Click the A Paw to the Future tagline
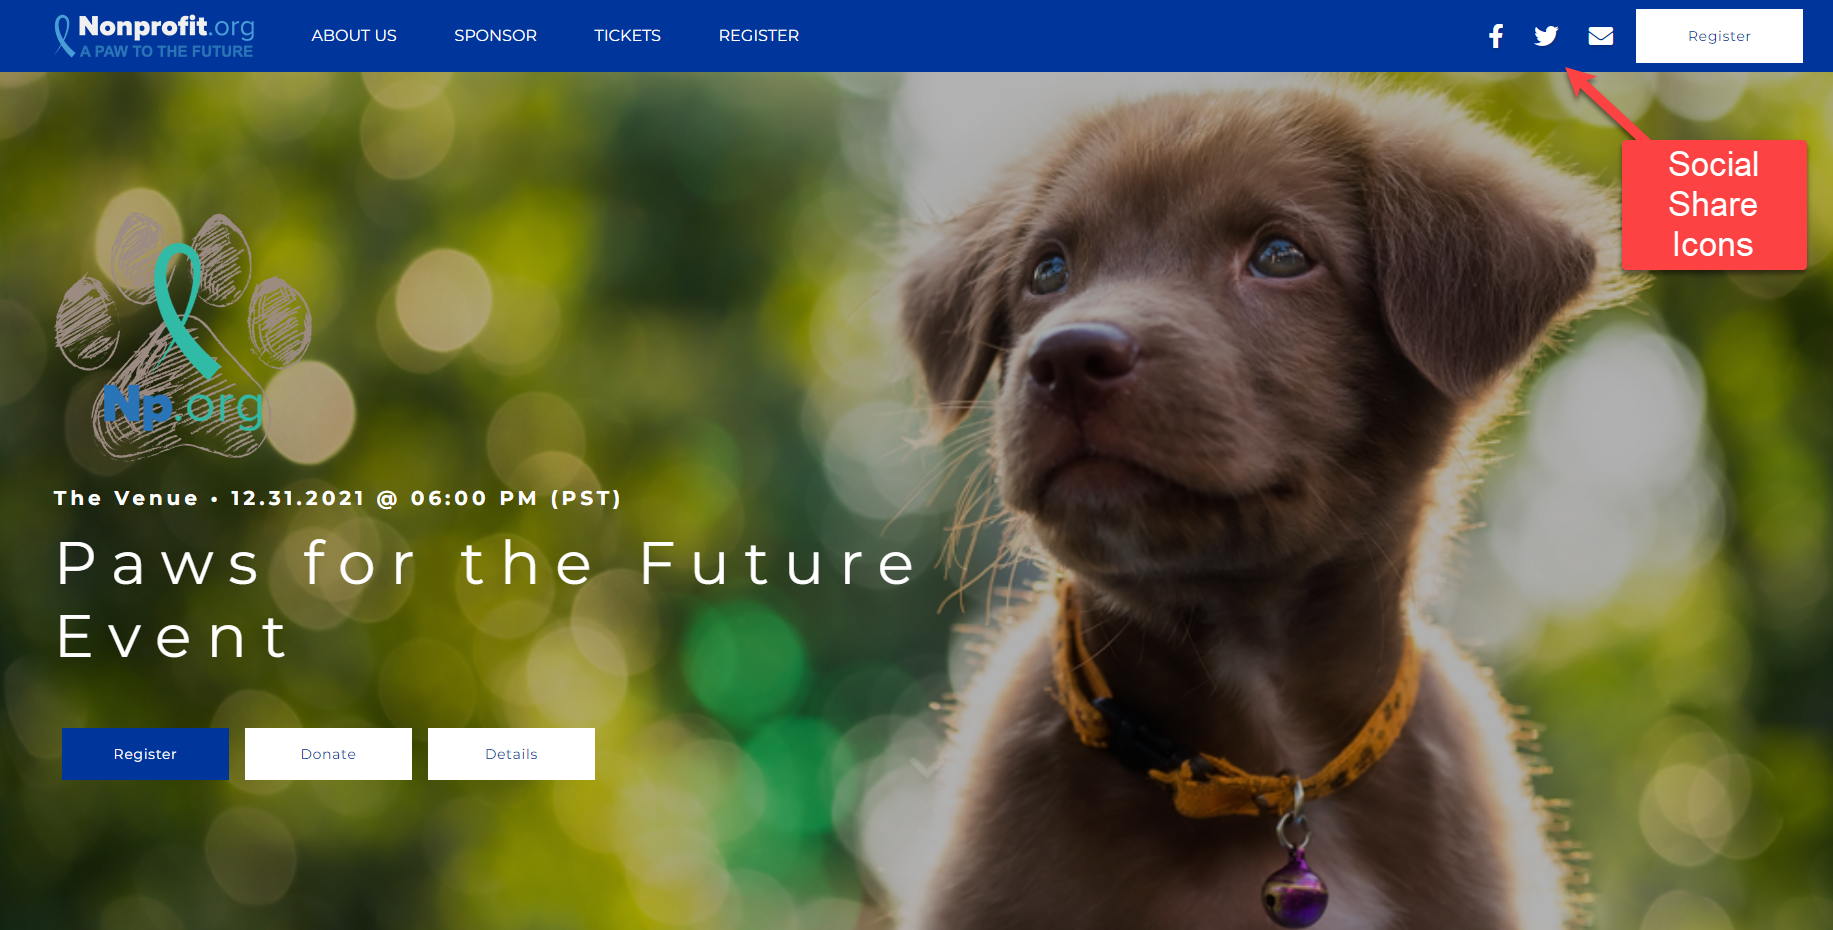1833x930 pixels. (x=166, y=51)
